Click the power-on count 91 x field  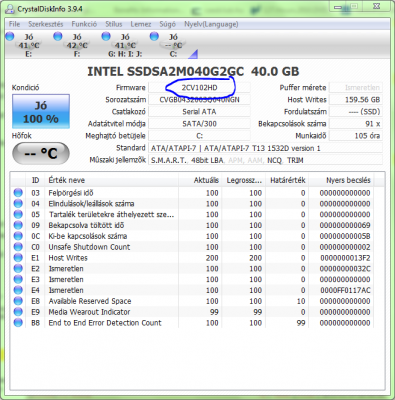coord(356,124)
